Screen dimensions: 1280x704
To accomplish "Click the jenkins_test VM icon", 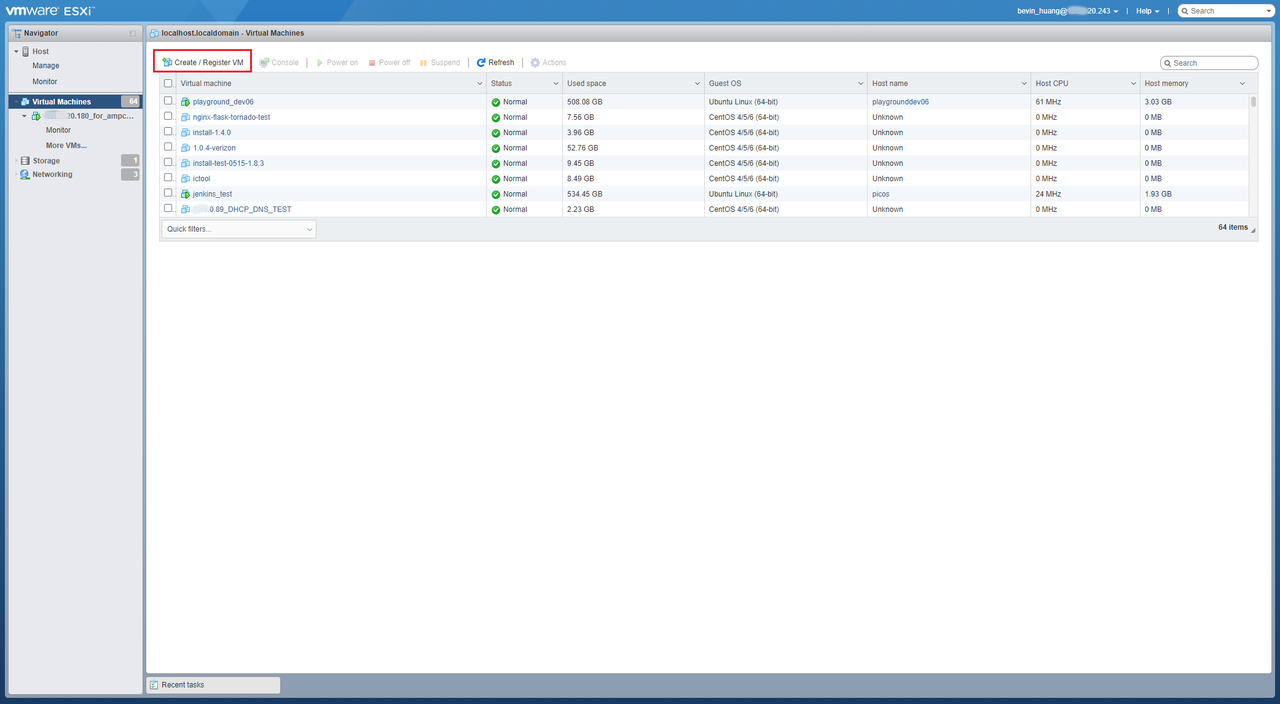I will (185, 194).
